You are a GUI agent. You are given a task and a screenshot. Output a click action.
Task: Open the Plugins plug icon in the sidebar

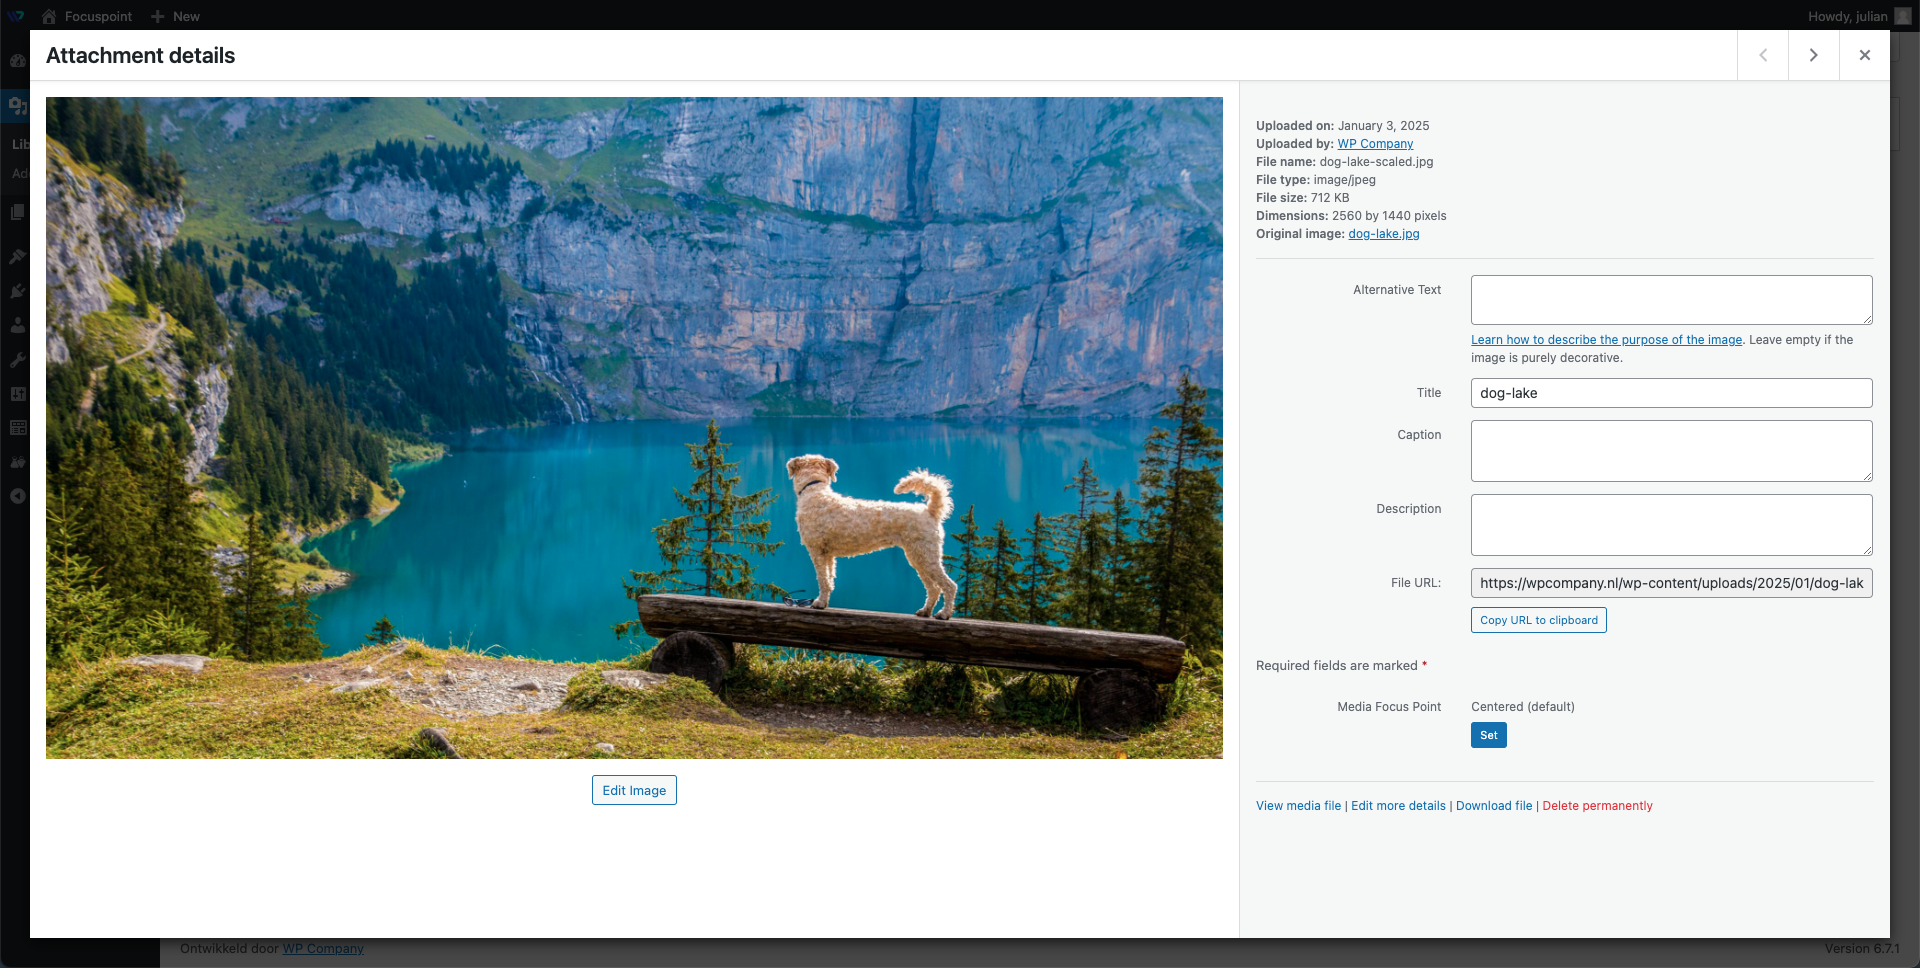tap(17, 291)
